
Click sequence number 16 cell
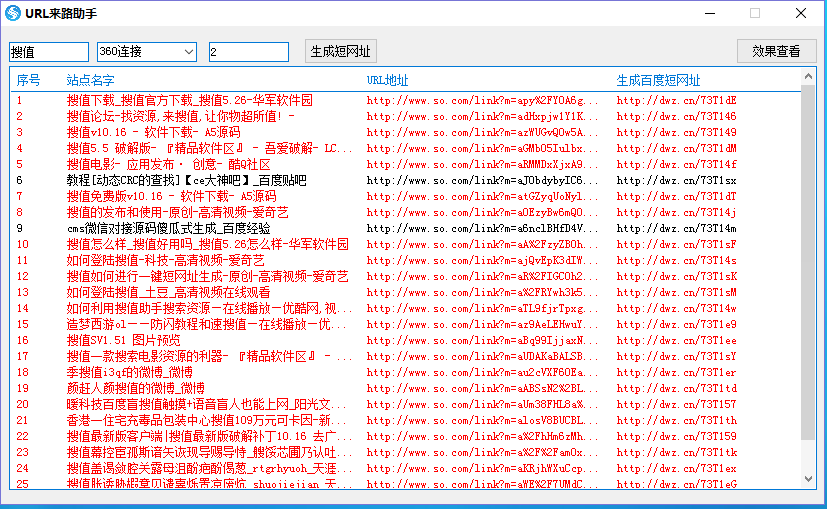pos(22,340)
